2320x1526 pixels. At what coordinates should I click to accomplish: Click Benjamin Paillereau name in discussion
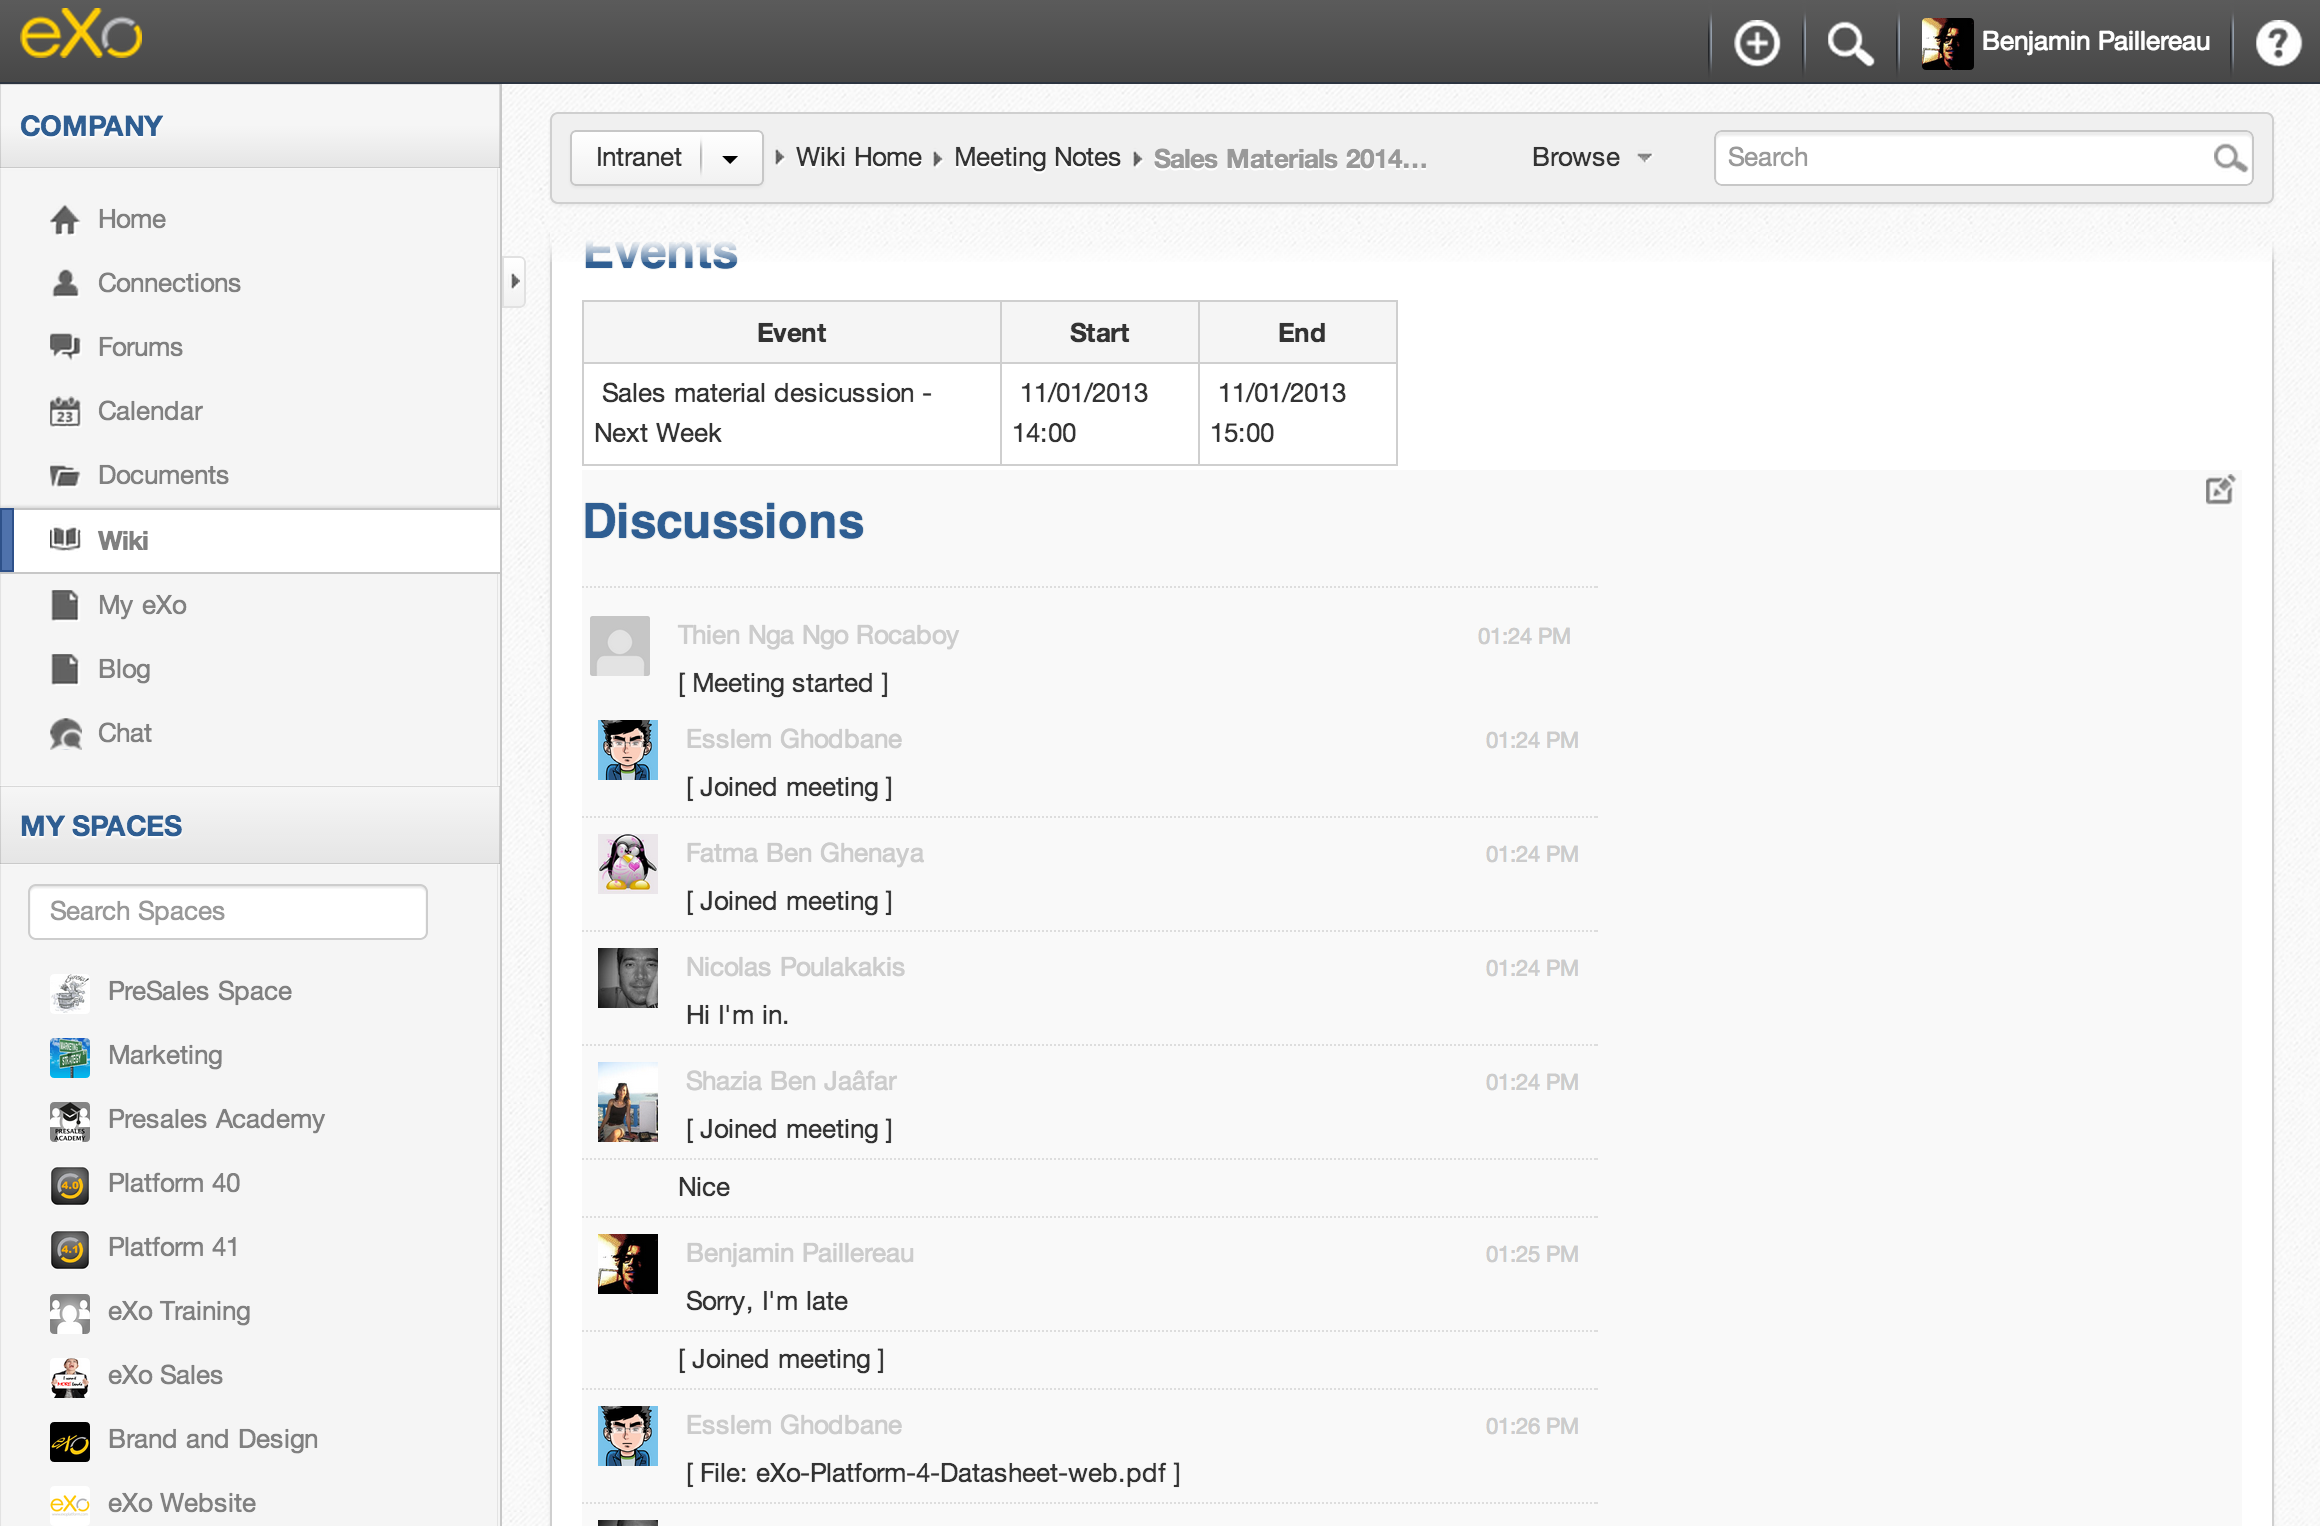pyautogui.click(x=800, y=1253)
